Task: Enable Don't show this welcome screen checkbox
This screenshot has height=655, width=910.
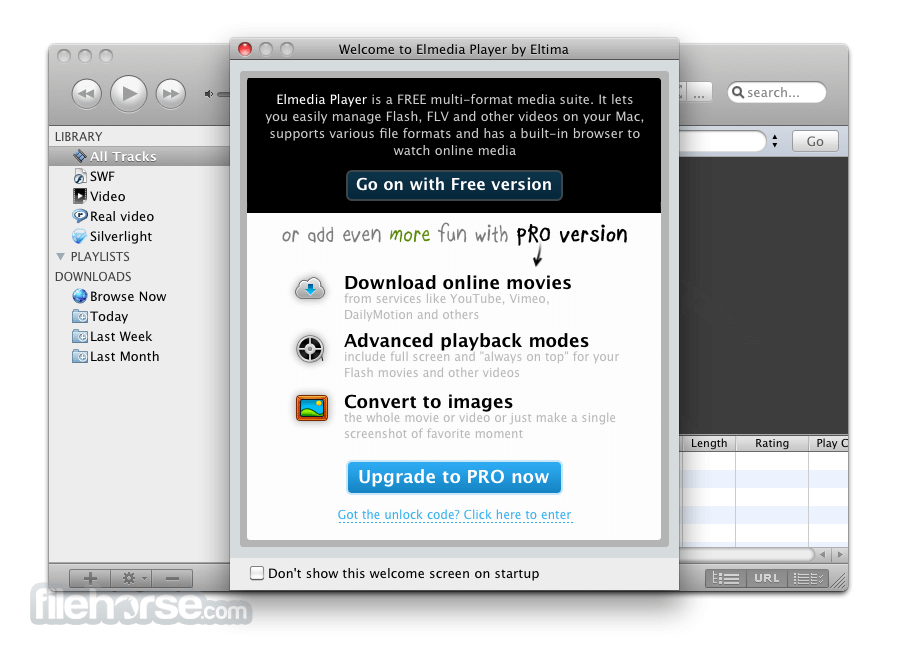Action: tap(257, 573)
